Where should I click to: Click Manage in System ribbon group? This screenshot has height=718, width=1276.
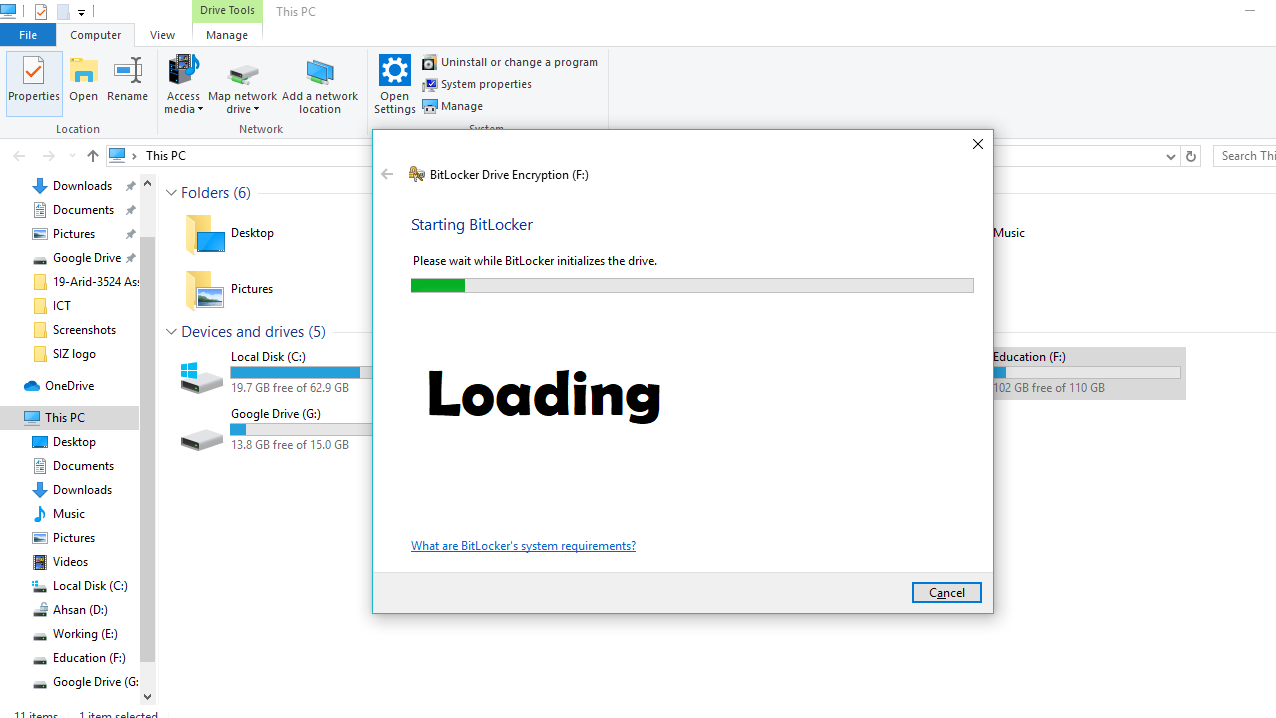point(453,106)
